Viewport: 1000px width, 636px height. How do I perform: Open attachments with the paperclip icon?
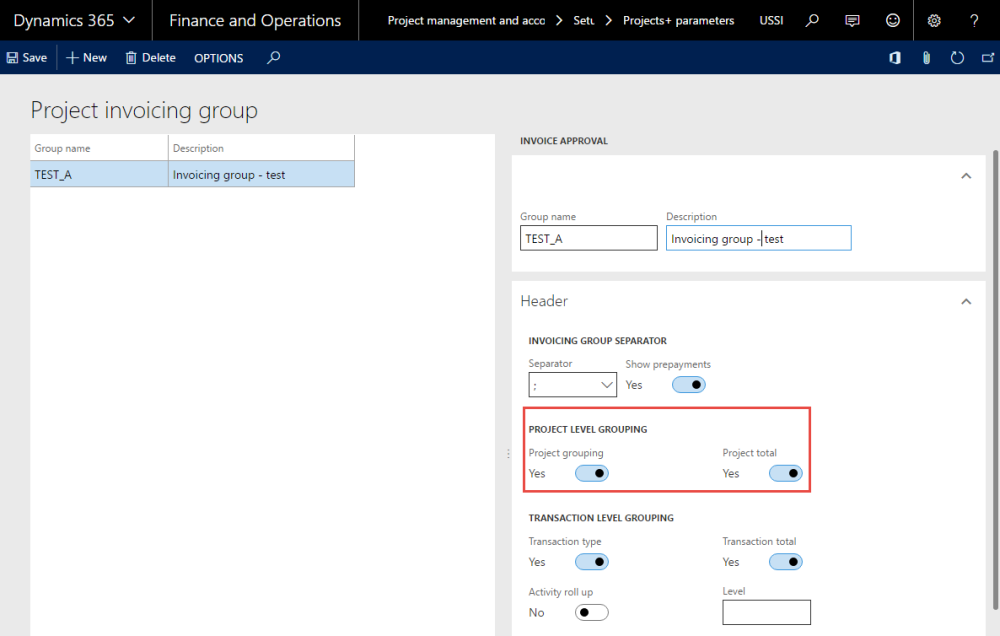click(925, 57)
